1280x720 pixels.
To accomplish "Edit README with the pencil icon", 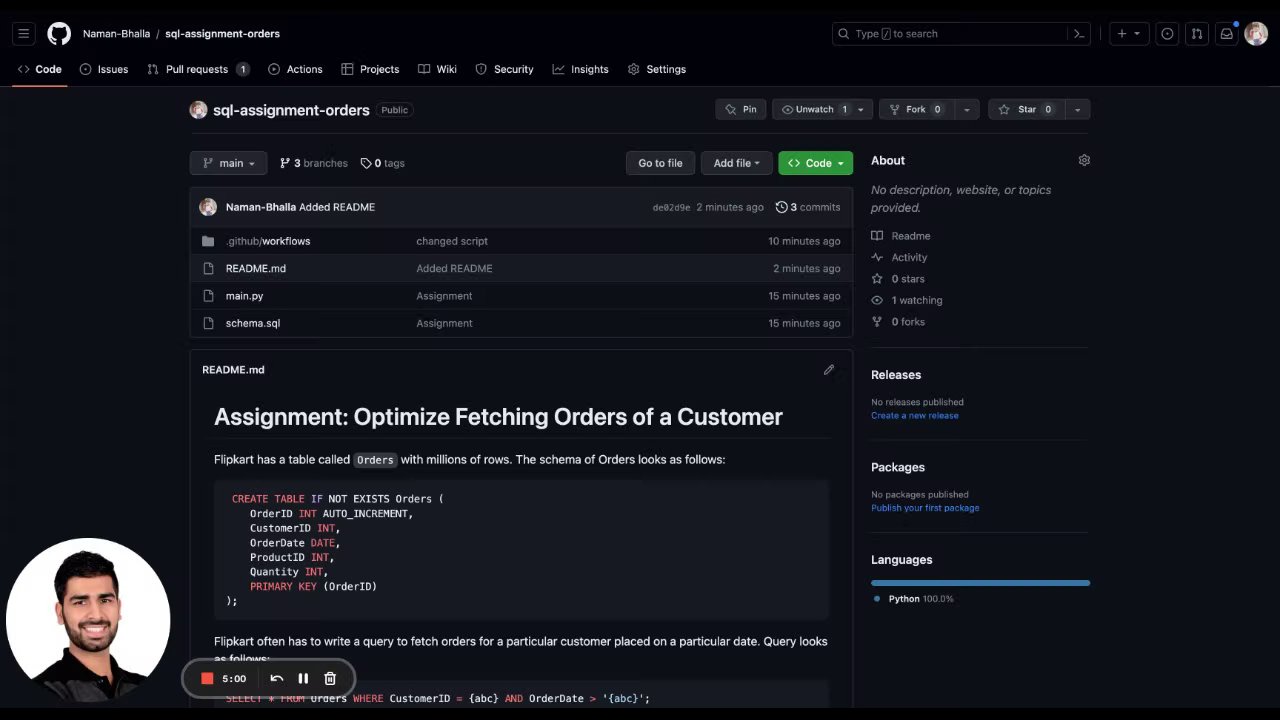I will [829, 370].
